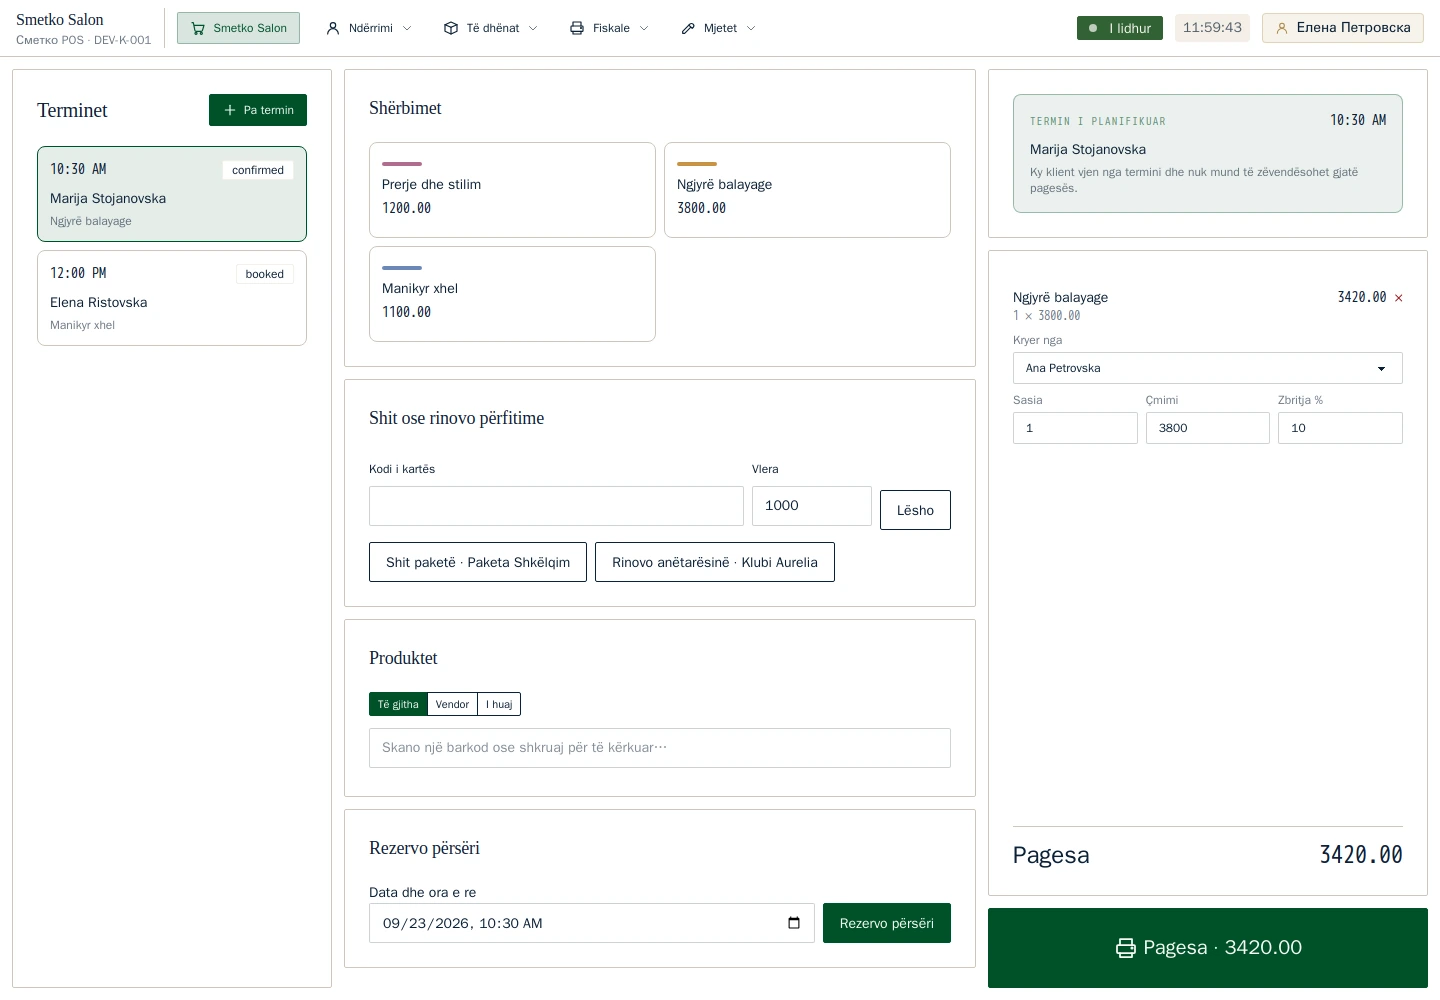1440x1000 pixels.
Task: Select the Të gjitha product filter
Action: click(398, 704)
